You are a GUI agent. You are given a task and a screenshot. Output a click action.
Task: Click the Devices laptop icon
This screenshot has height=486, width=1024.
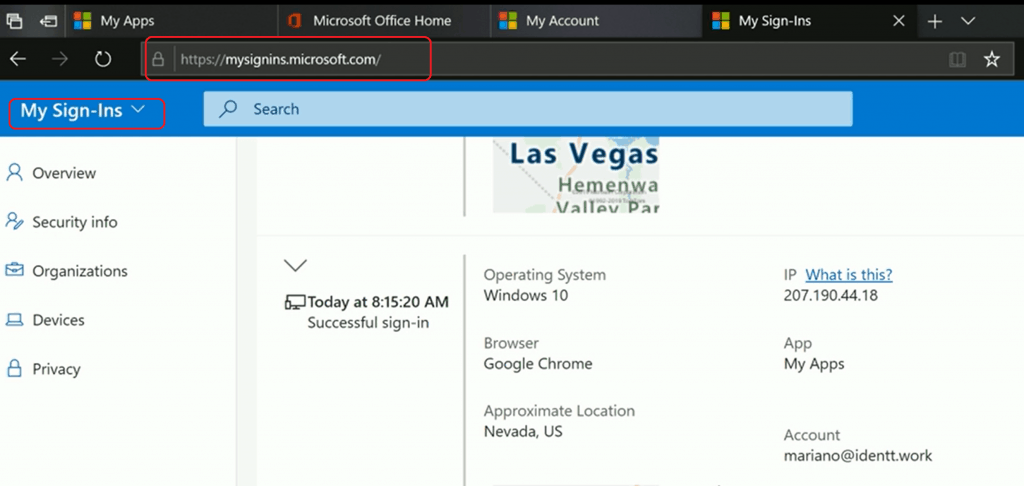click(14, 319)
